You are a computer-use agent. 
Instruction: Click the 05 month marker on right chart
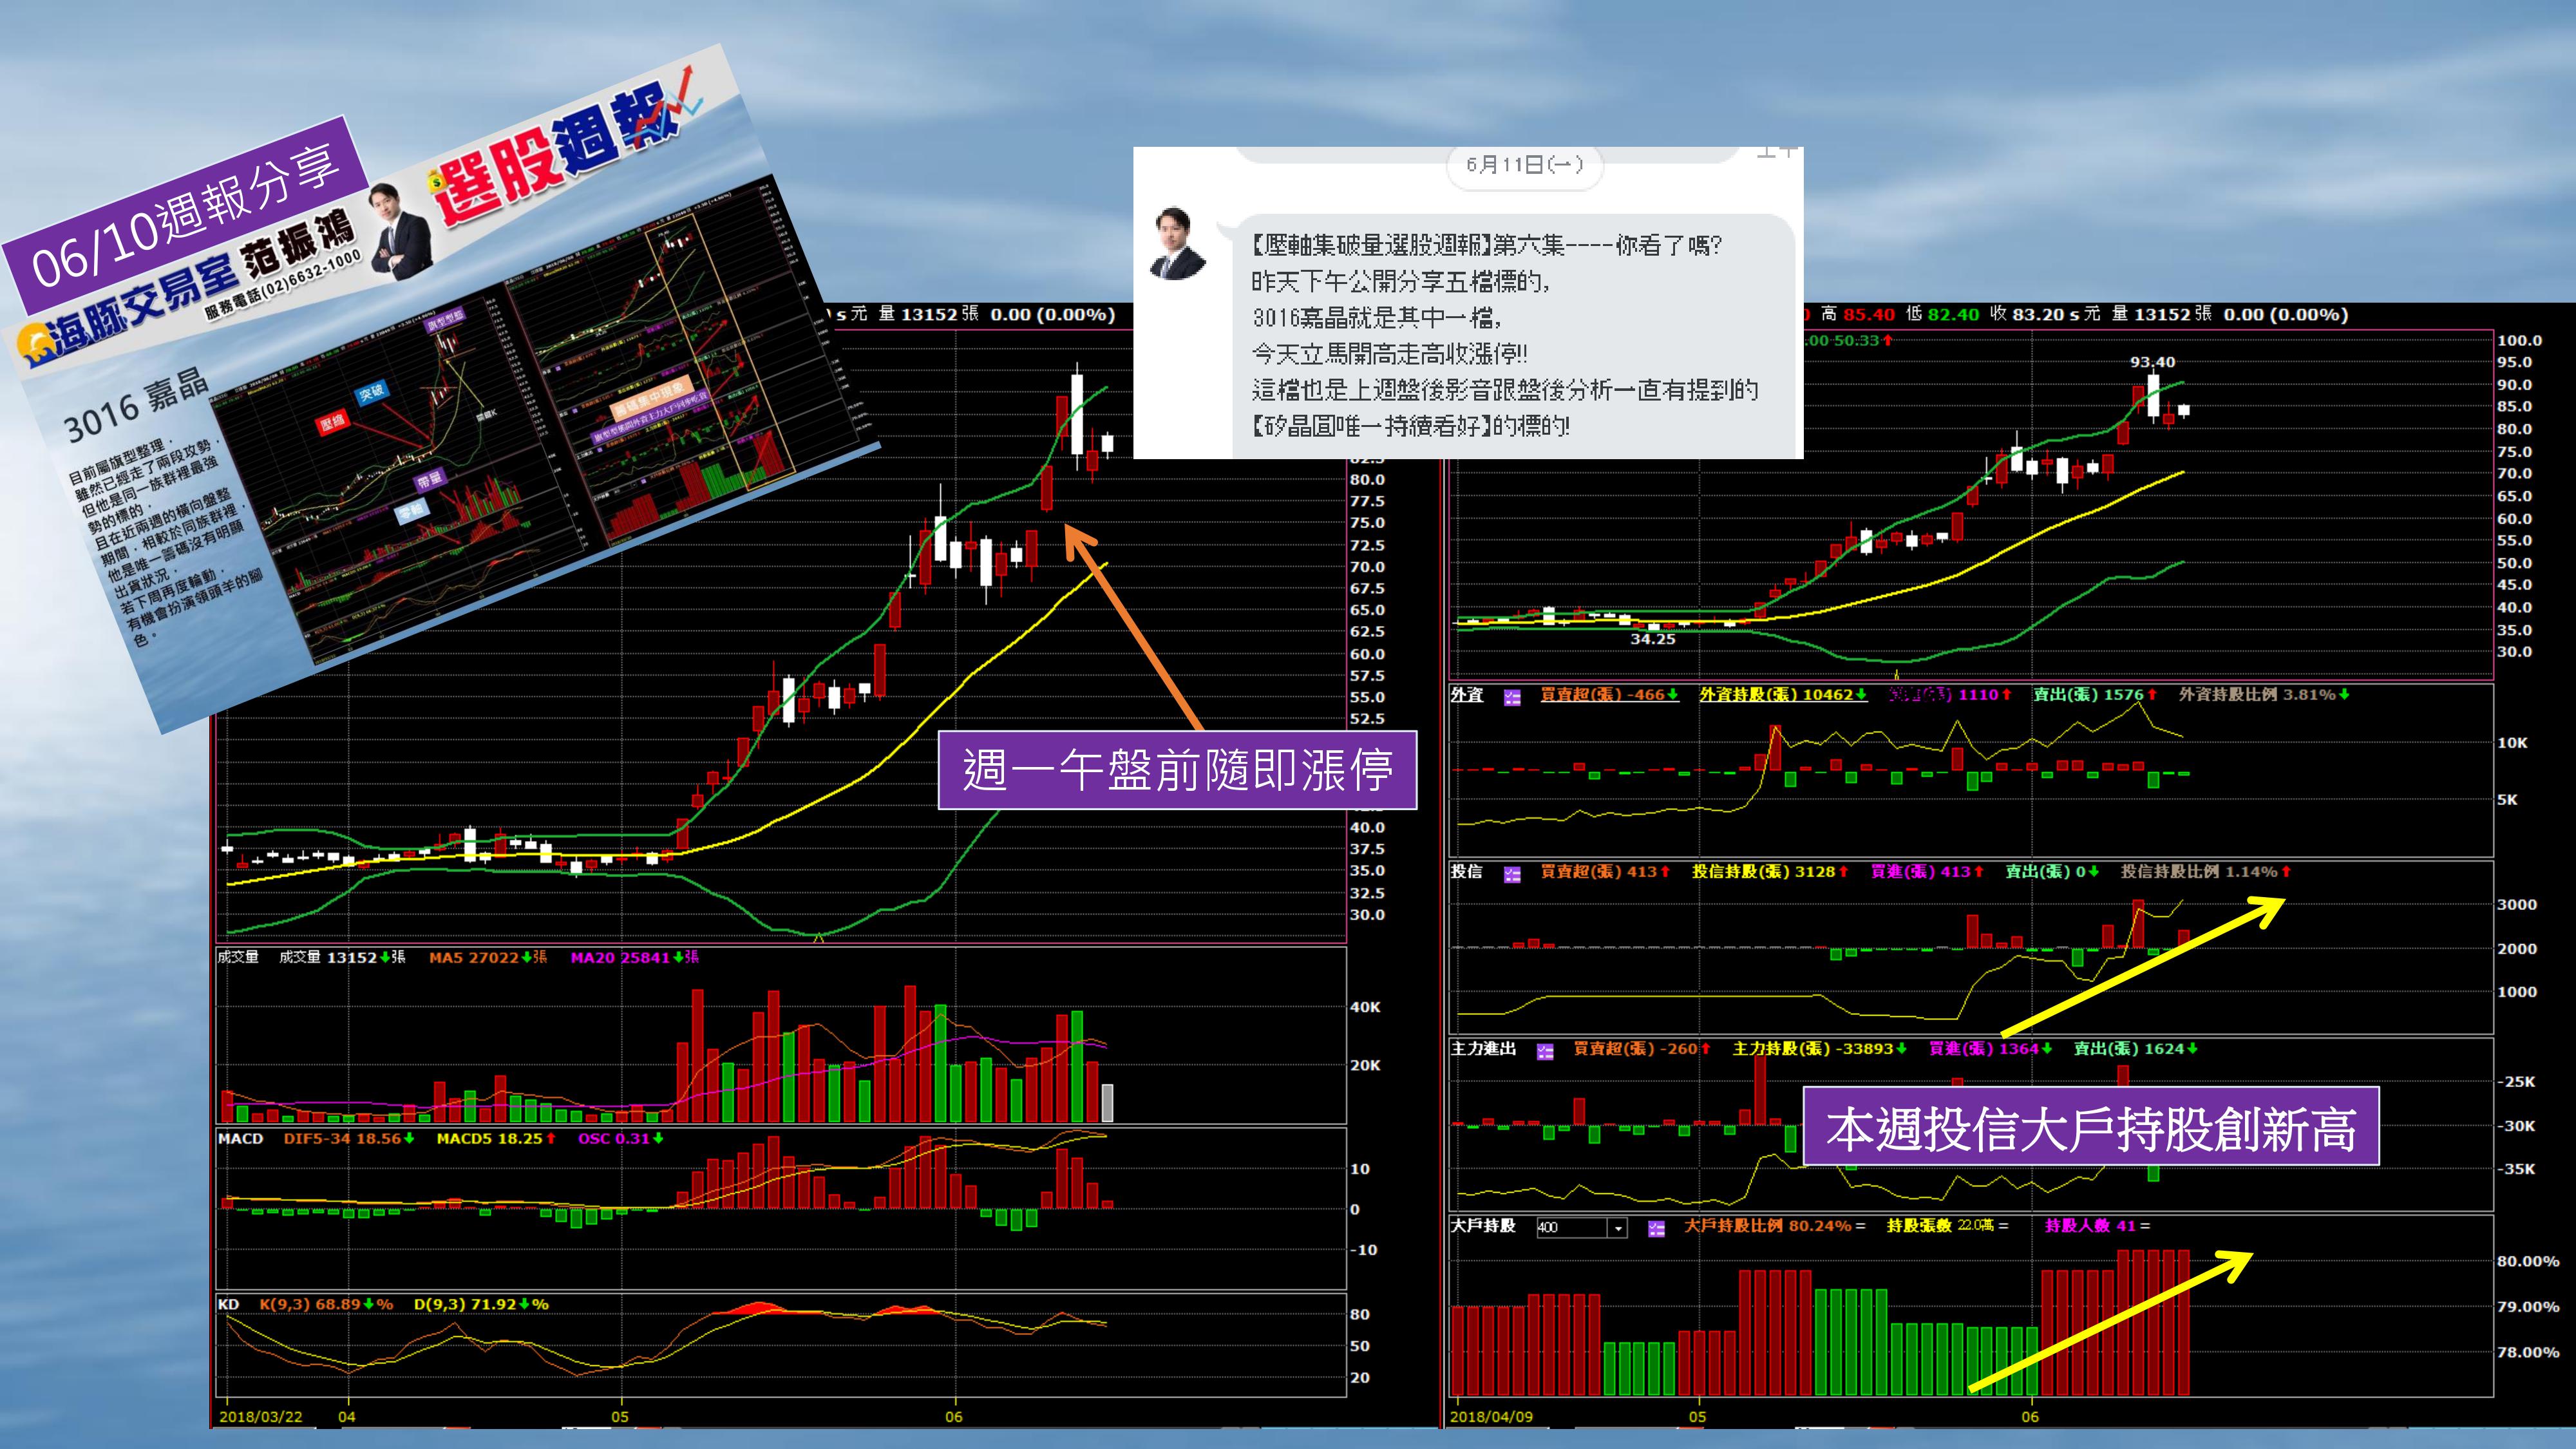click(1697, 1417)
